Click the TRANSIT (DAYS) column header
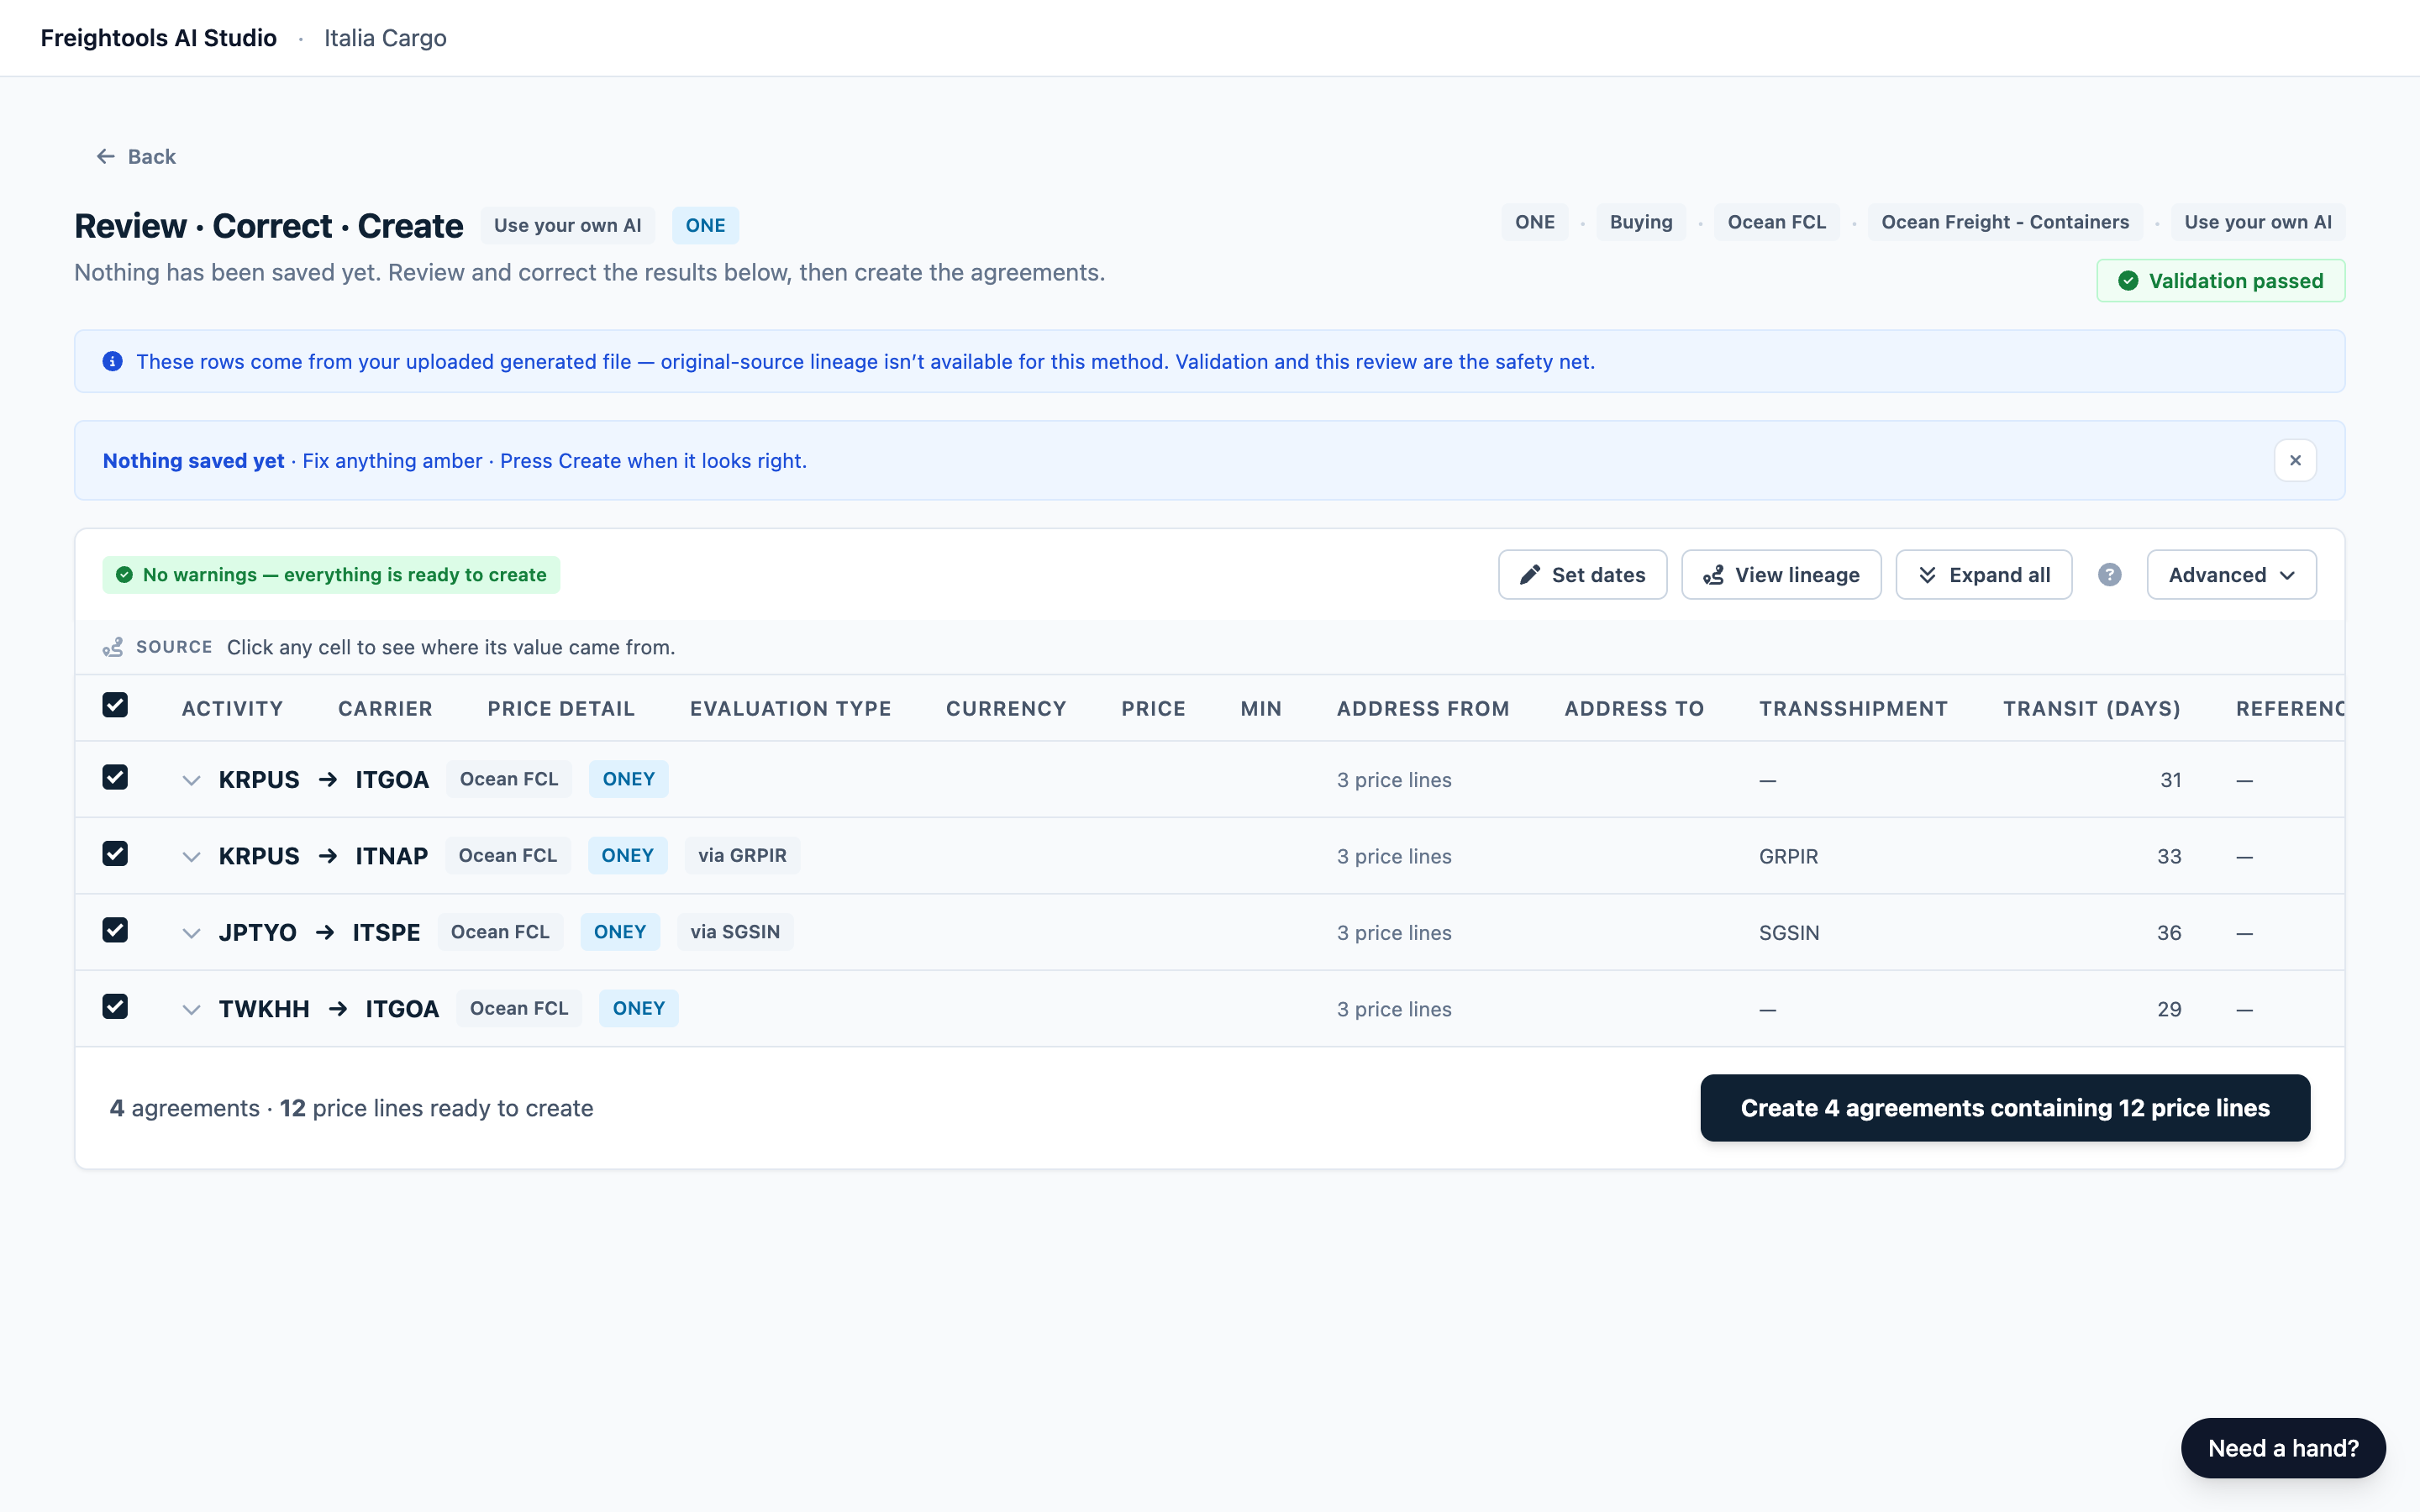The height and width of the screenshot is (1512, 2420). [x=2091, y=708]
